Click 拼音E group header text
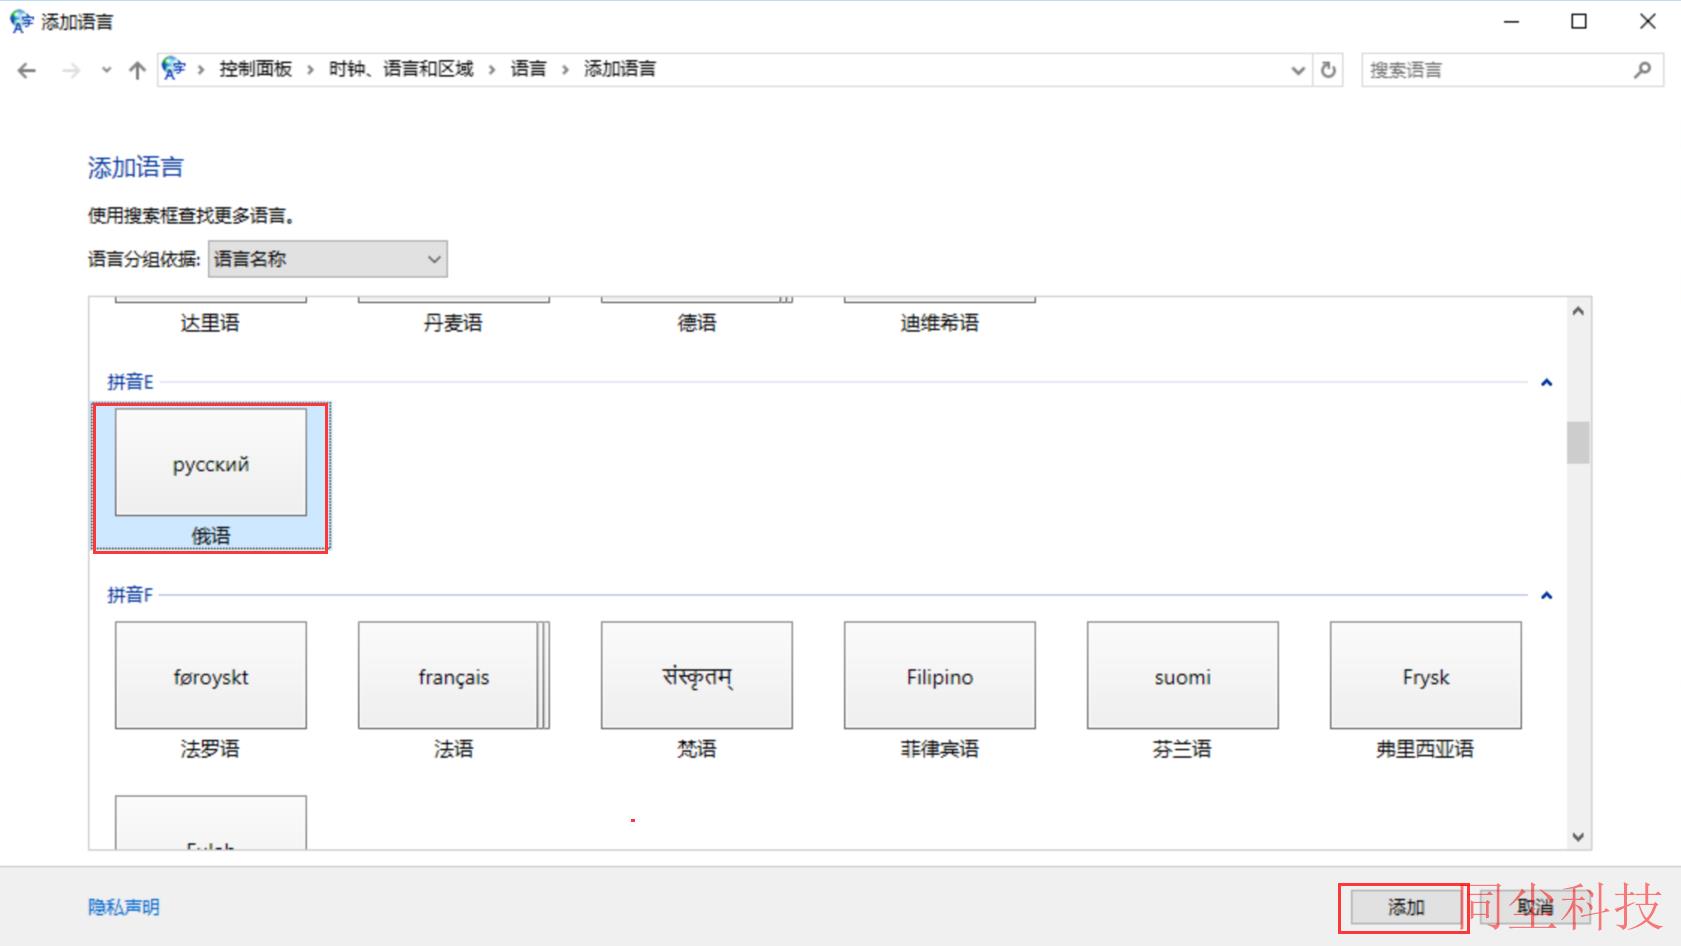 [x=130, y=382]
